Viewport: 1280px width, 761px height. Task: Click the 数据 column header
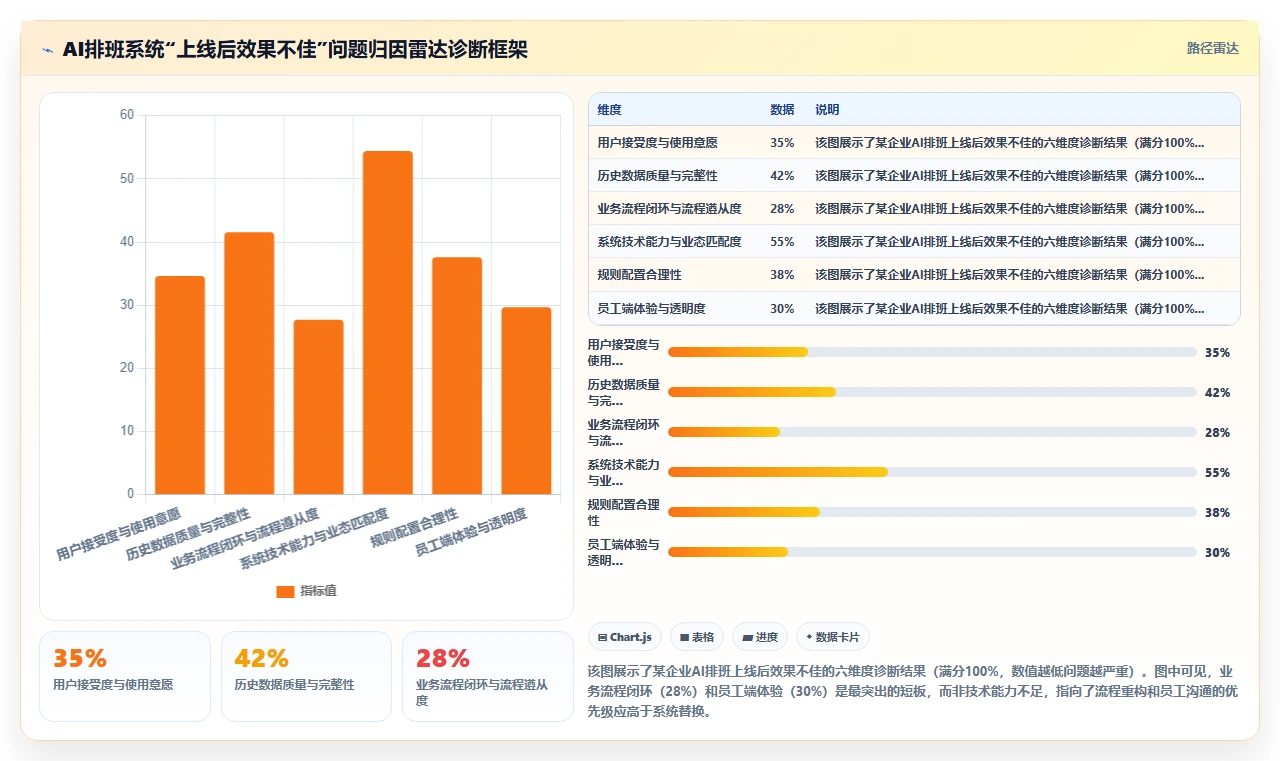coord(782,110)
